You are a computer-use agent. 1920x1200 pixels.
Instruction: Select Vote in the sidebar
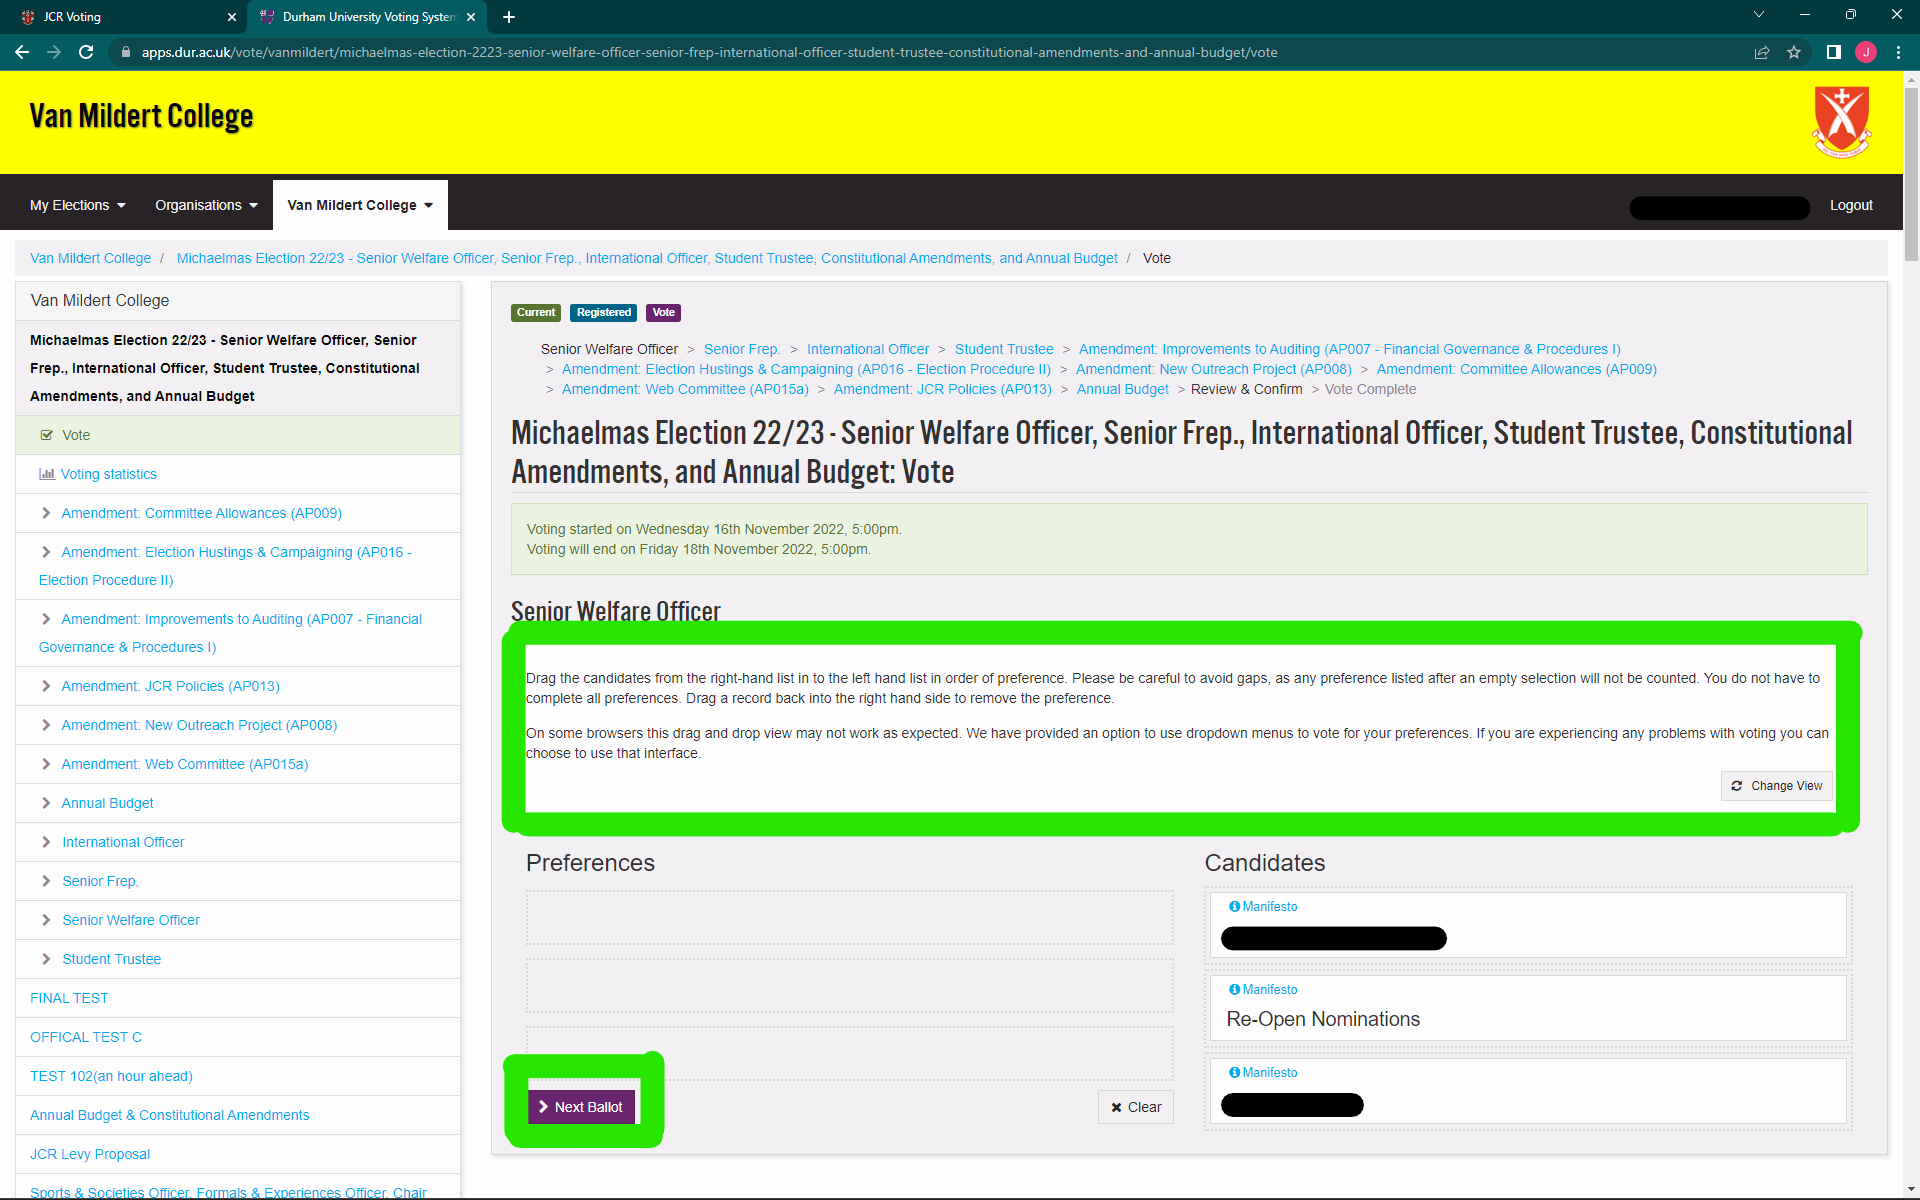point(238,435)
